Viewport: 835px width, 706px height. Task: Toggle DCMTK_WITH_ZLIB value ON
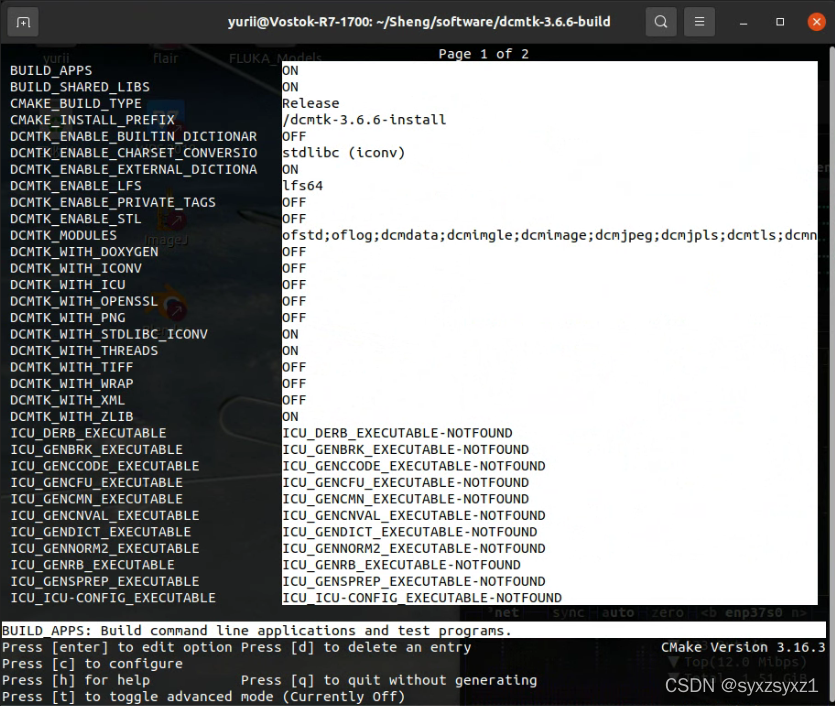[x=290, y=417]
